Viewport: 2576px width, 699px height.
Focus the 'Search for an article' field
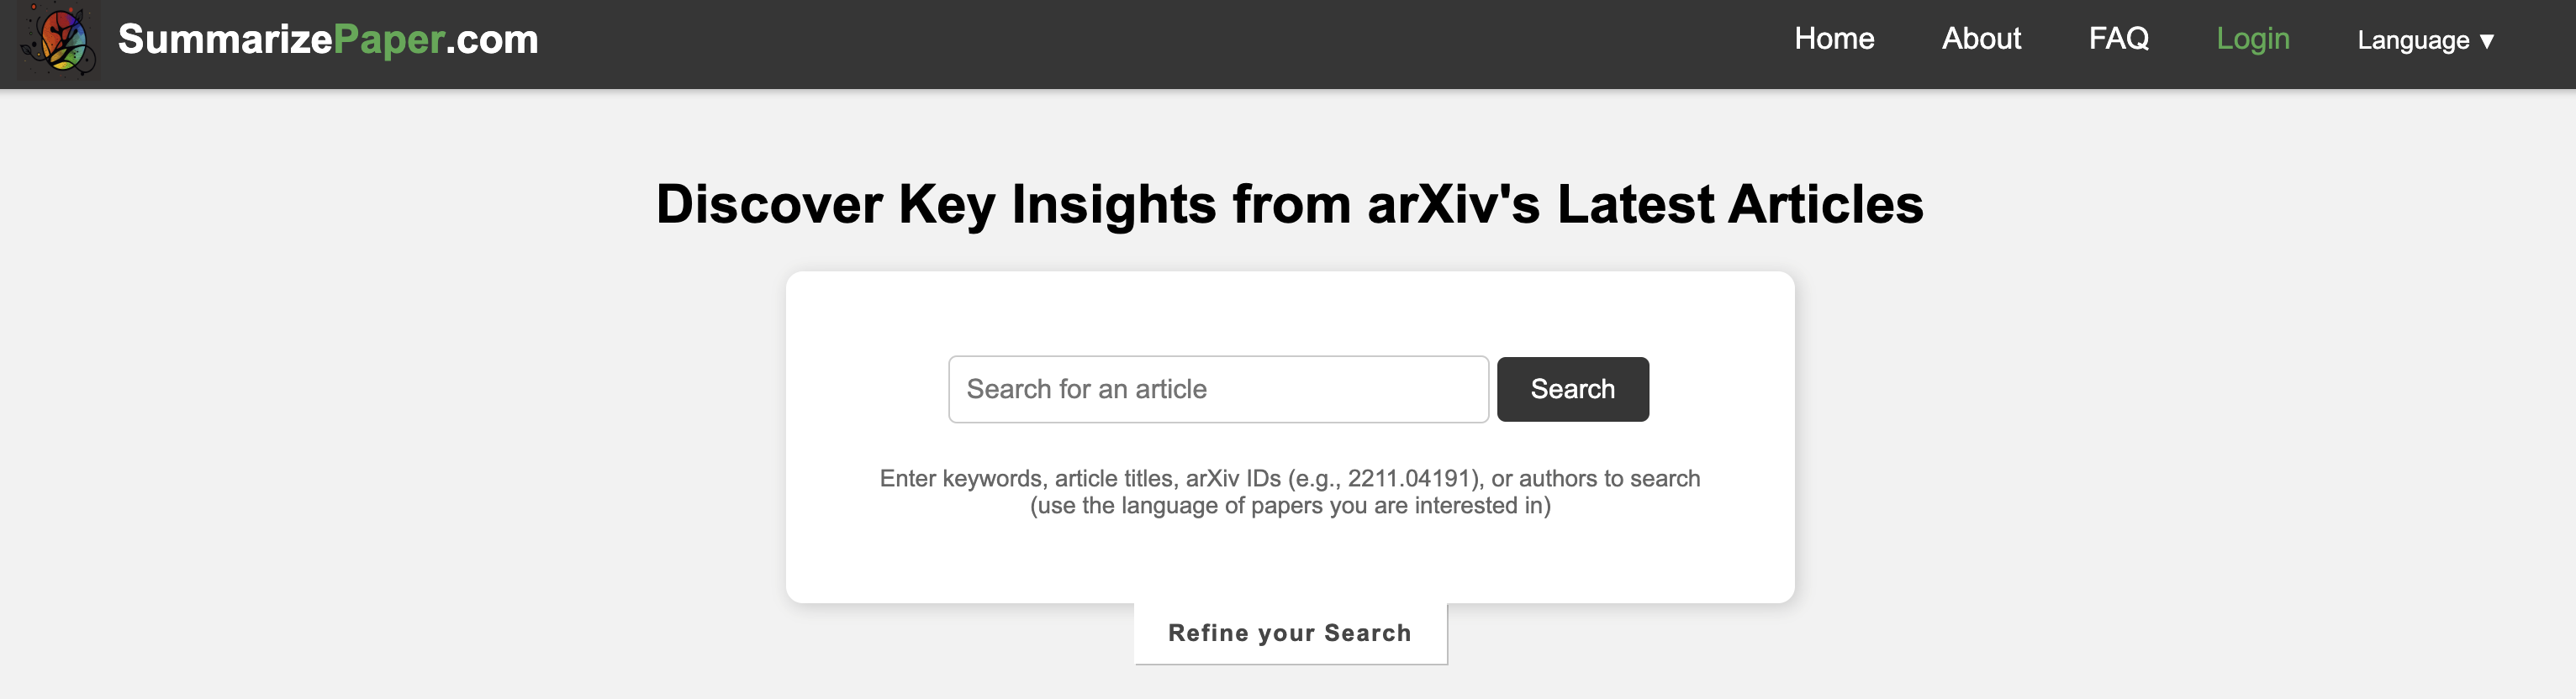pyautogui.click(x=1217, y=389)
